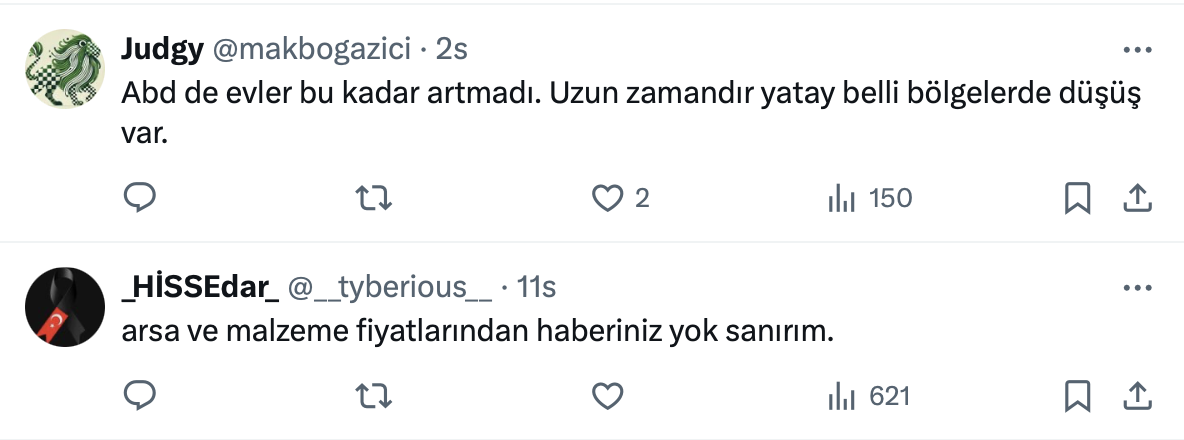Open Judgy's profile picture
1184x440 pixels.
(x=63, y=68)
